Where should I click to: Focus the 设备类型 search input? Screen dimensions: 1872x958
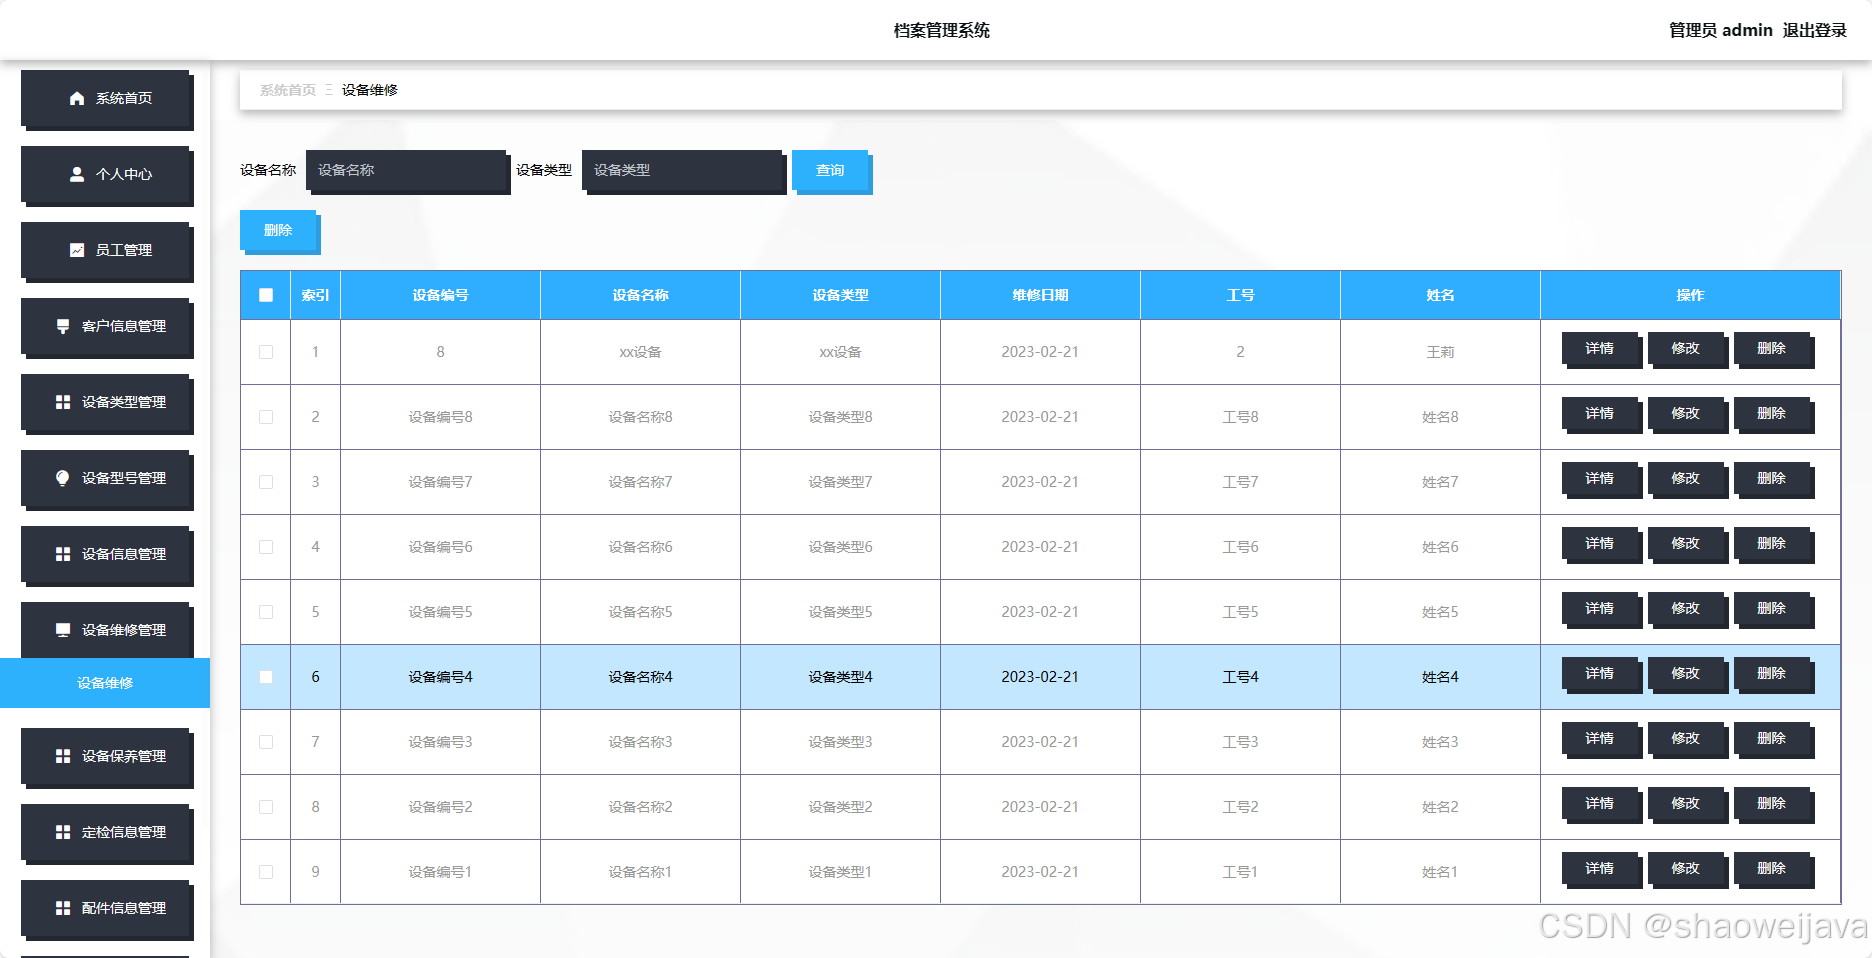click(683, 171)
